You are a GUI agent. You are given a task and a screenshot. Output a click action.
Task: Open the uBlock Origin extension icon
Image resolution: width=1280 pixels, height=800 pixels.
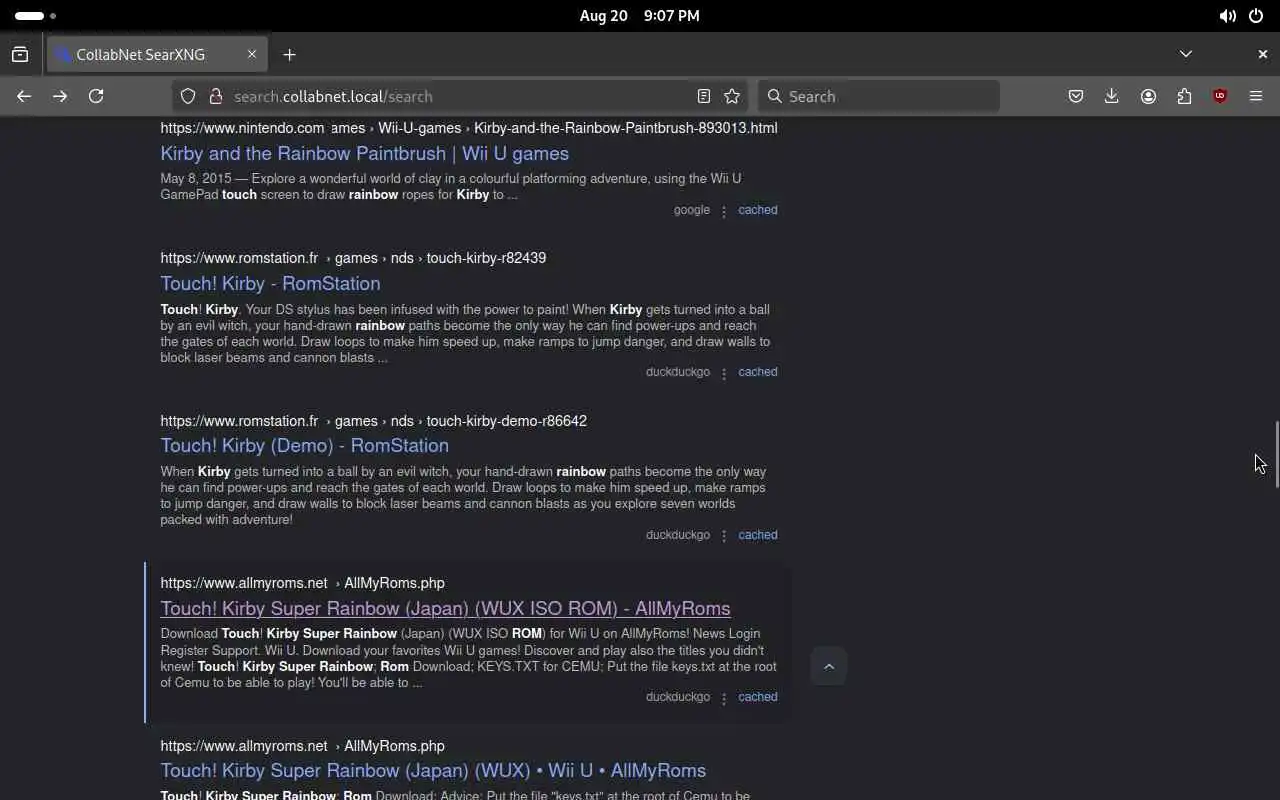tap(1220, 96)
